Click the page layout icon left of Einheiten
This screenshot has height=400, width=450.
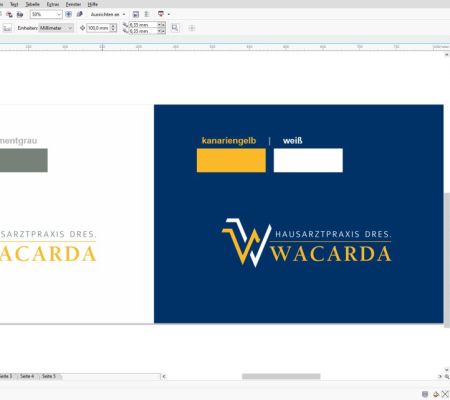pyautogui.click(x=7, y=28)
